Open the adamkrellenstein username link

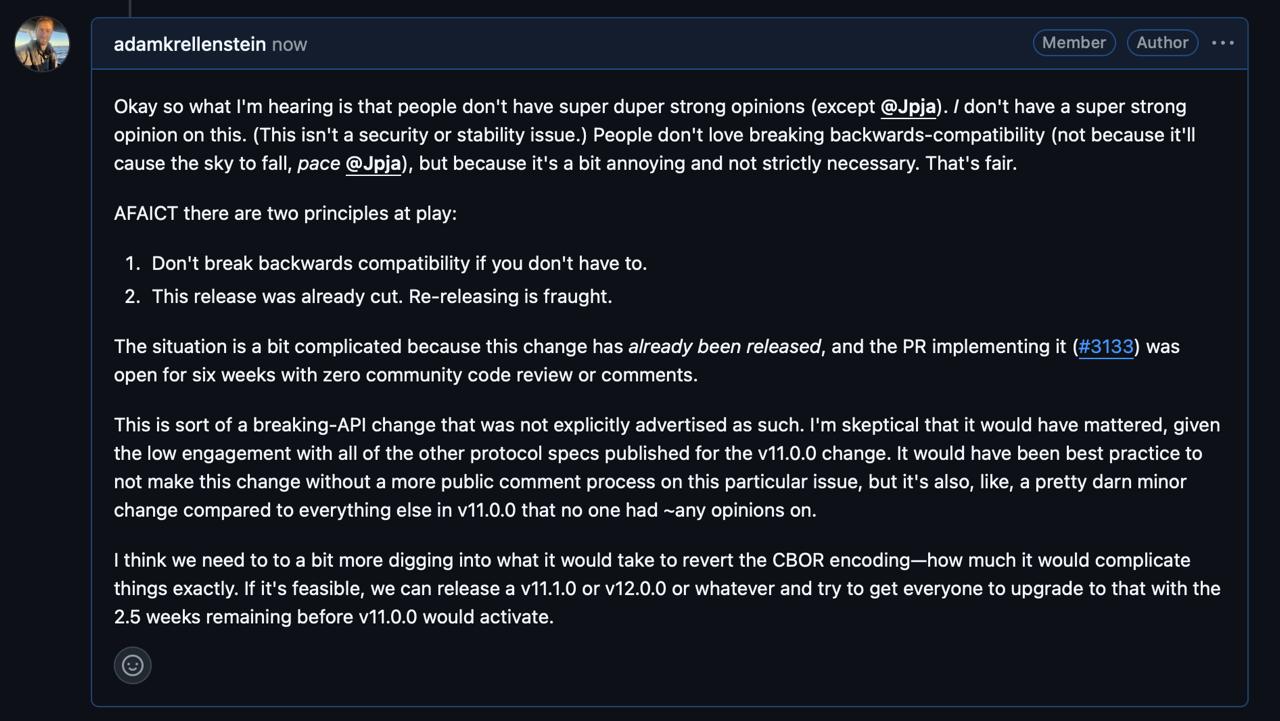pos(190,44)
